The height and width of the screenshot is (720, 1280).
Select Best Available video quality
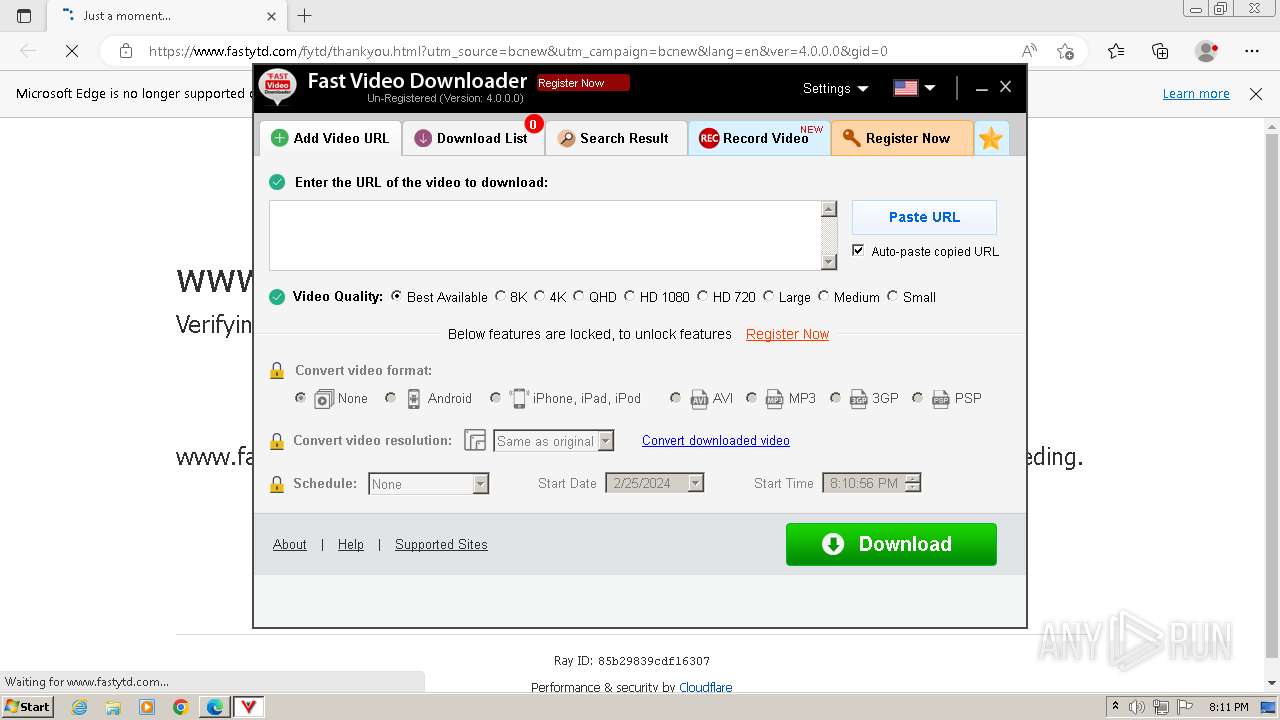[x=397, y=296]
